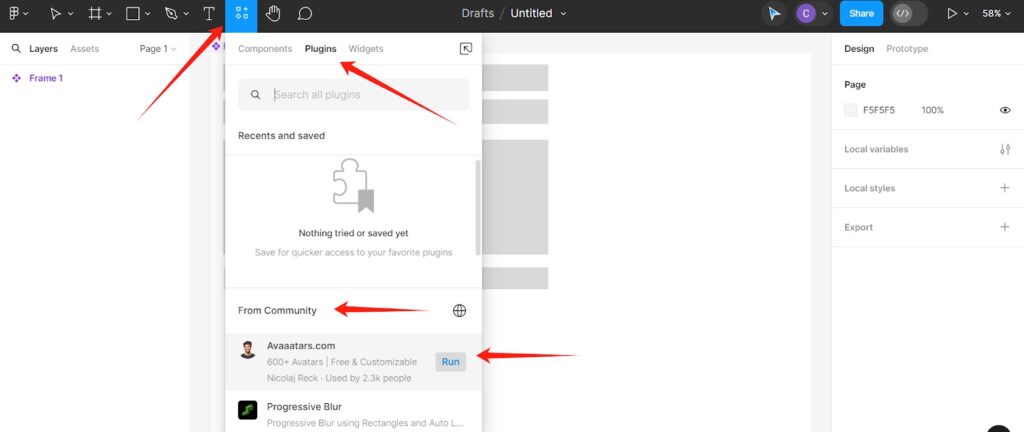Select the Comment tool
The image size is (1024, 432).
pos(304,14)
